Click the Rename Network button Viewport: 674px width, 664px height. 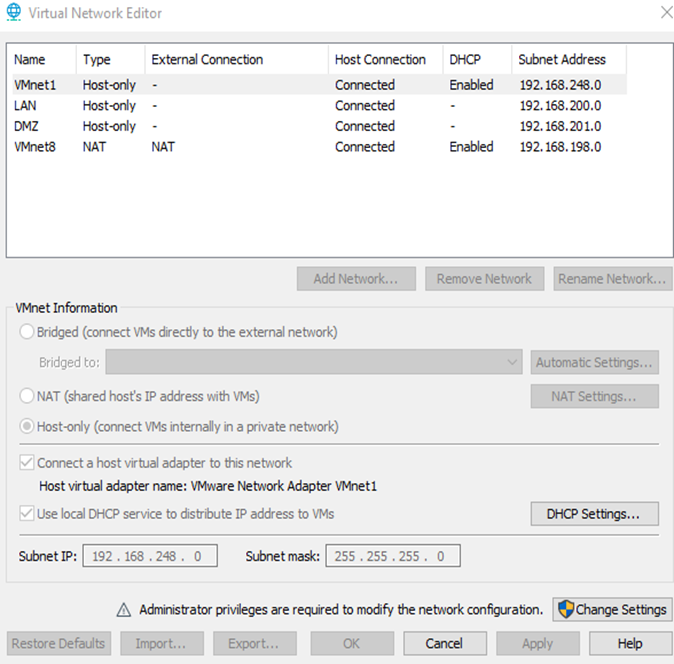613,279
